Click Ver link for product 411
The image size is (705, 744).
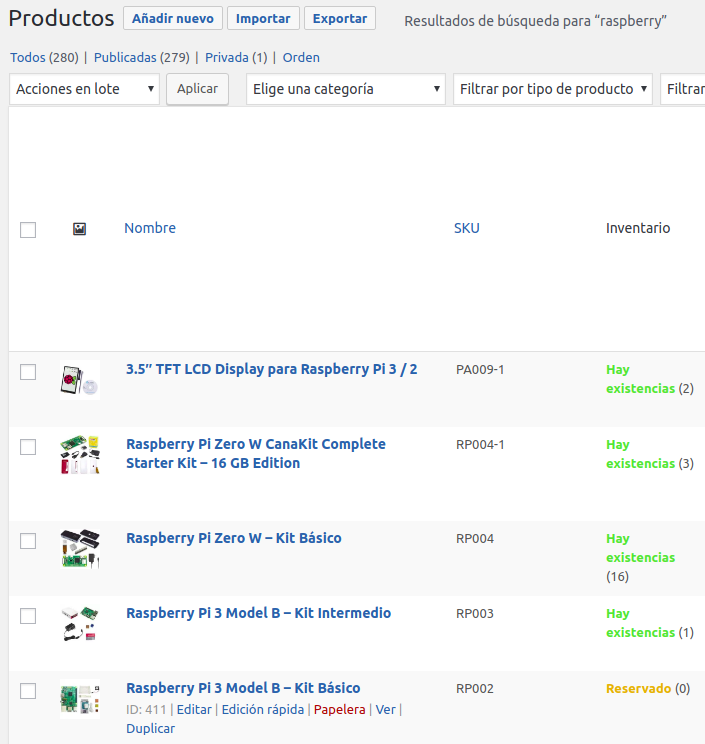[385, 709]
